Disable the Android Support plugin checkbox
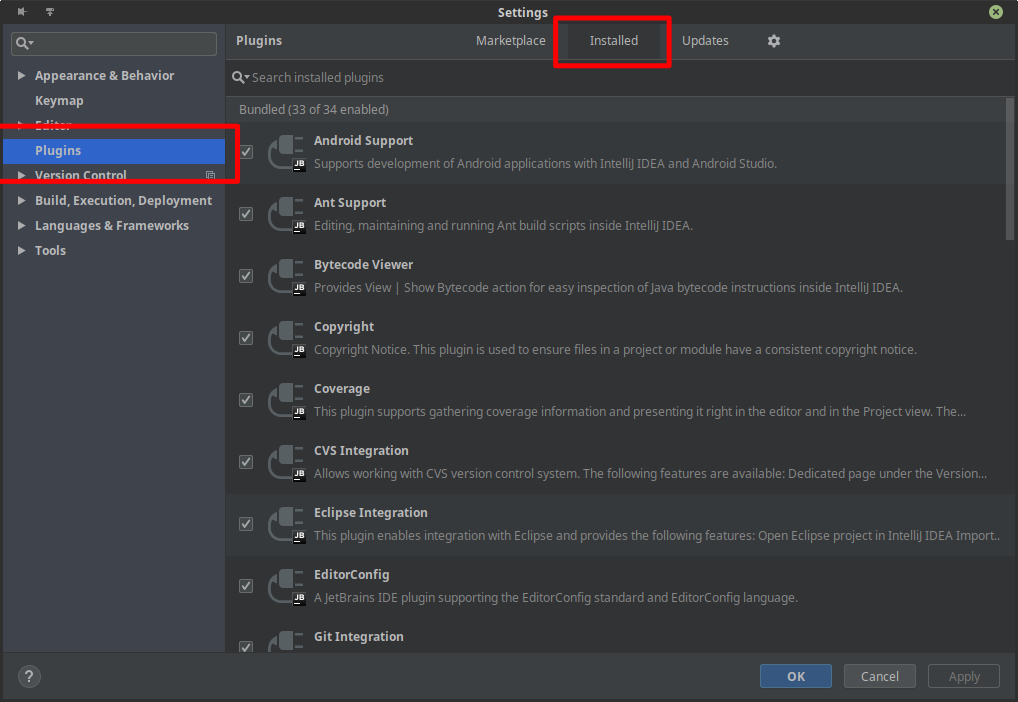Image resolution: width=1018 pixels, height=702 pixels. [246, 152]
